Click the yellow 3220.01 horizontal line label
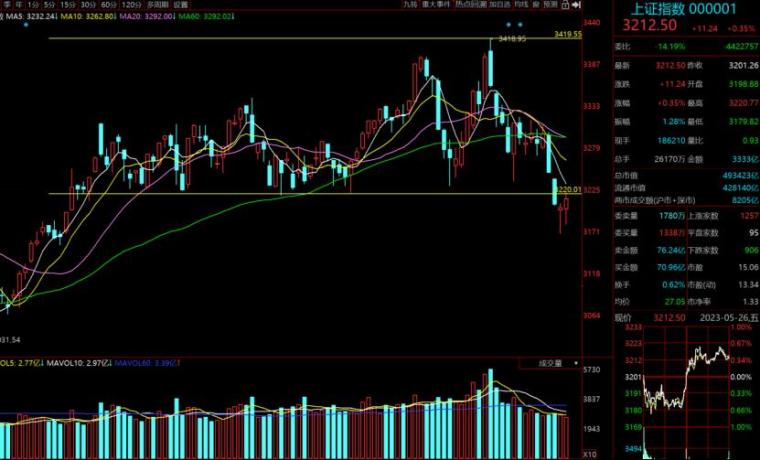 [x=567, y=188]
